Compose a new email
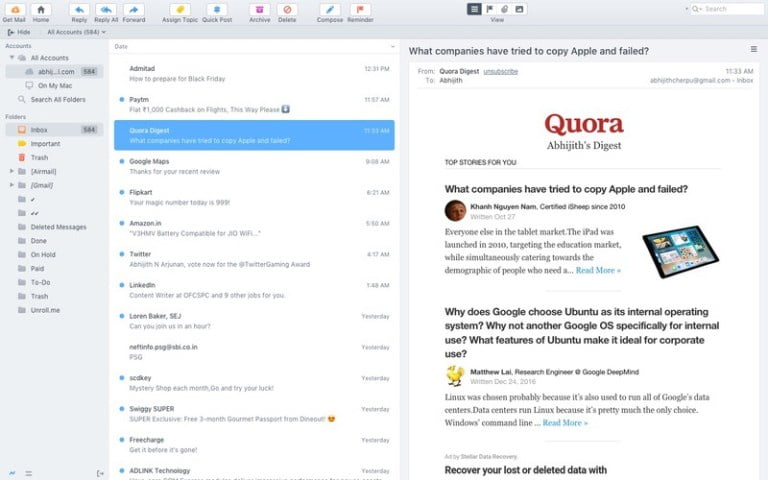Screen dimensions: 768x480 tap(330, 9)
